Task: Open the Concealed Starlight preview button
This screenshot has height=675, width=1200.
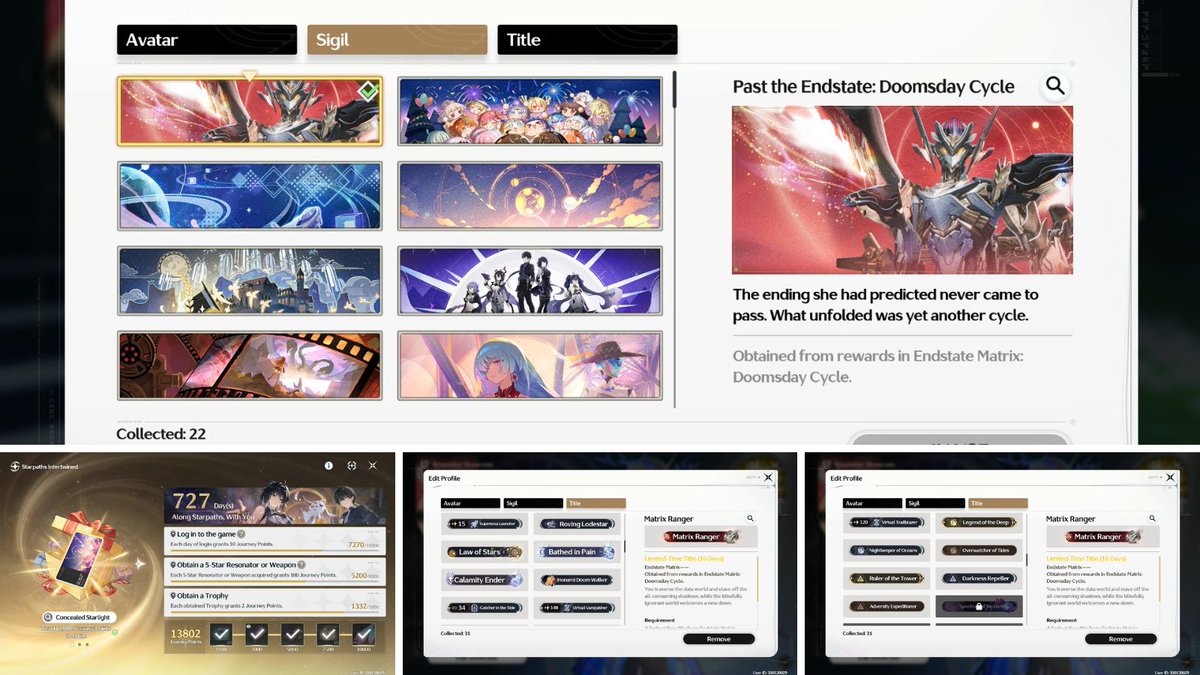Action: coord(77,618)
